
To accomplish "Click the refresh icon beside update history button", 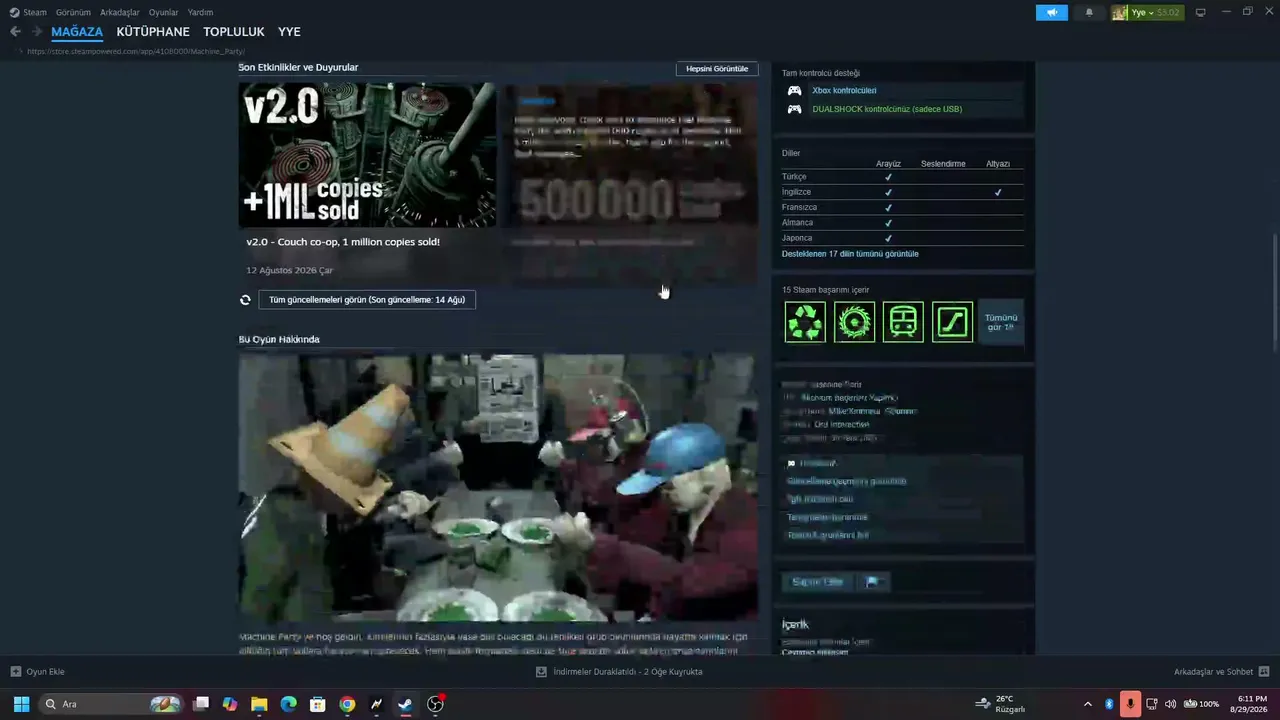I will [245, 300].
